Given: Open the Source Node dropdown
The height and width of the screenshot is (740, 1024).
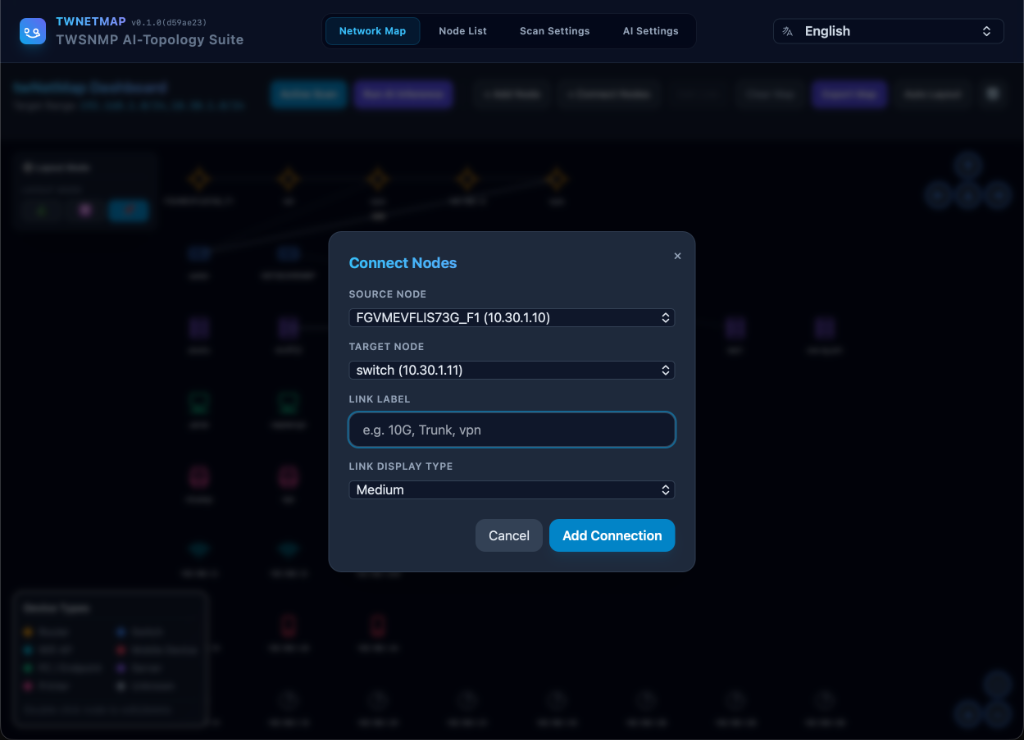Looking at the screenshot, I should 511,317.
